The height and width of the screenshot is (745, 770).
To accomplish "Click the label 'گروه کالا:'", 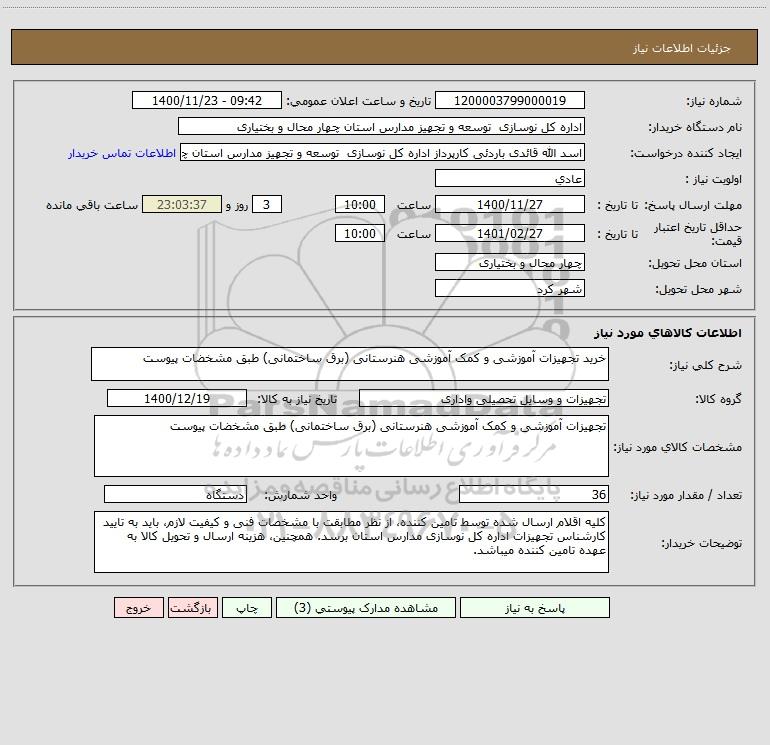I will [718, 399].
